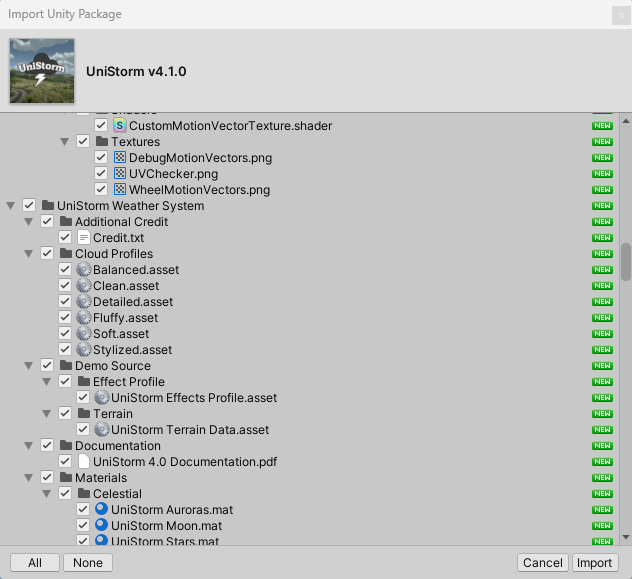Select all package items with All button
Screen dimensions: 632x579
tap(35, 562)
